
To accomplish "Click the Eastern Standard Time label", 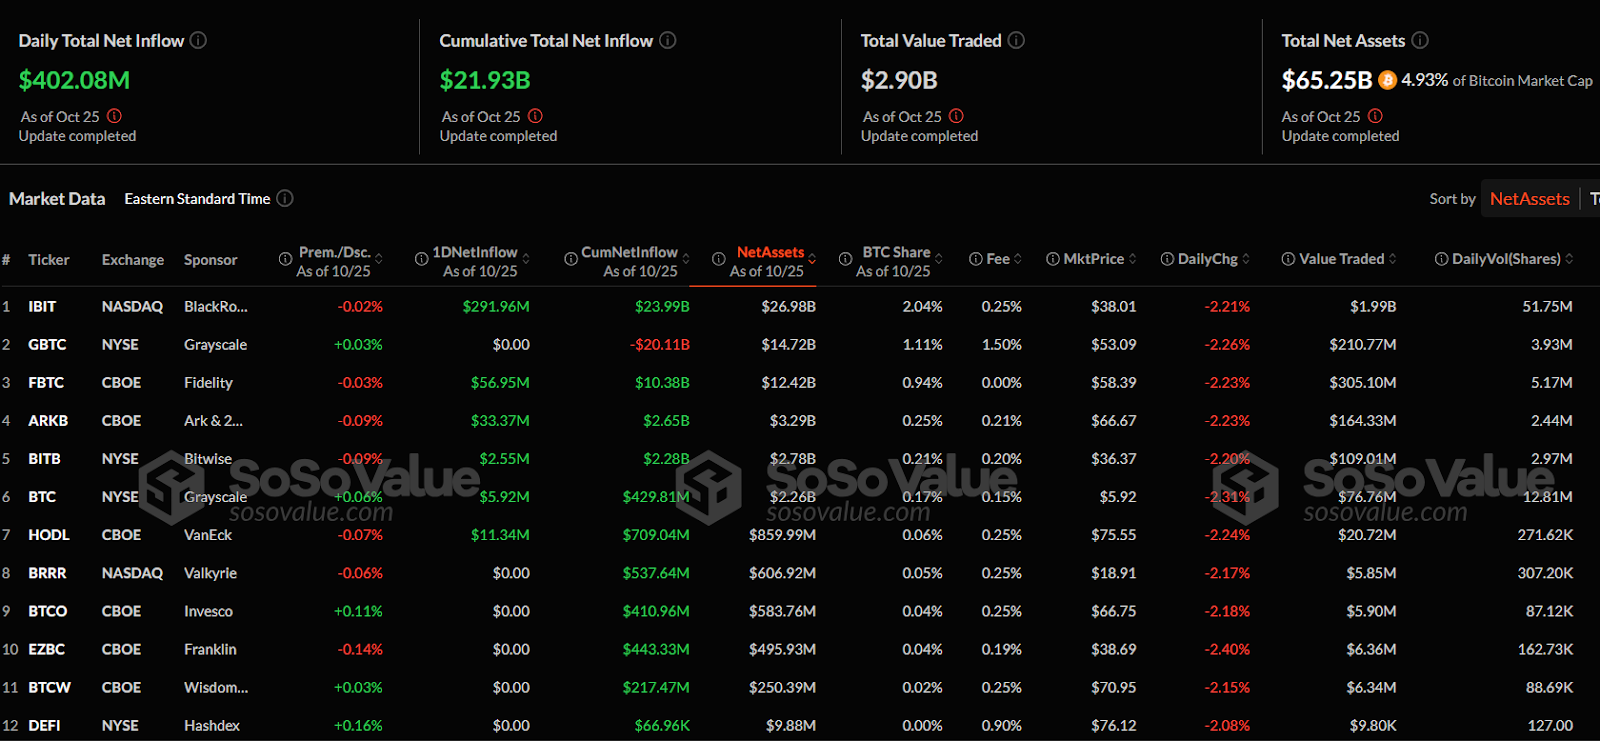I will (197, 199).
